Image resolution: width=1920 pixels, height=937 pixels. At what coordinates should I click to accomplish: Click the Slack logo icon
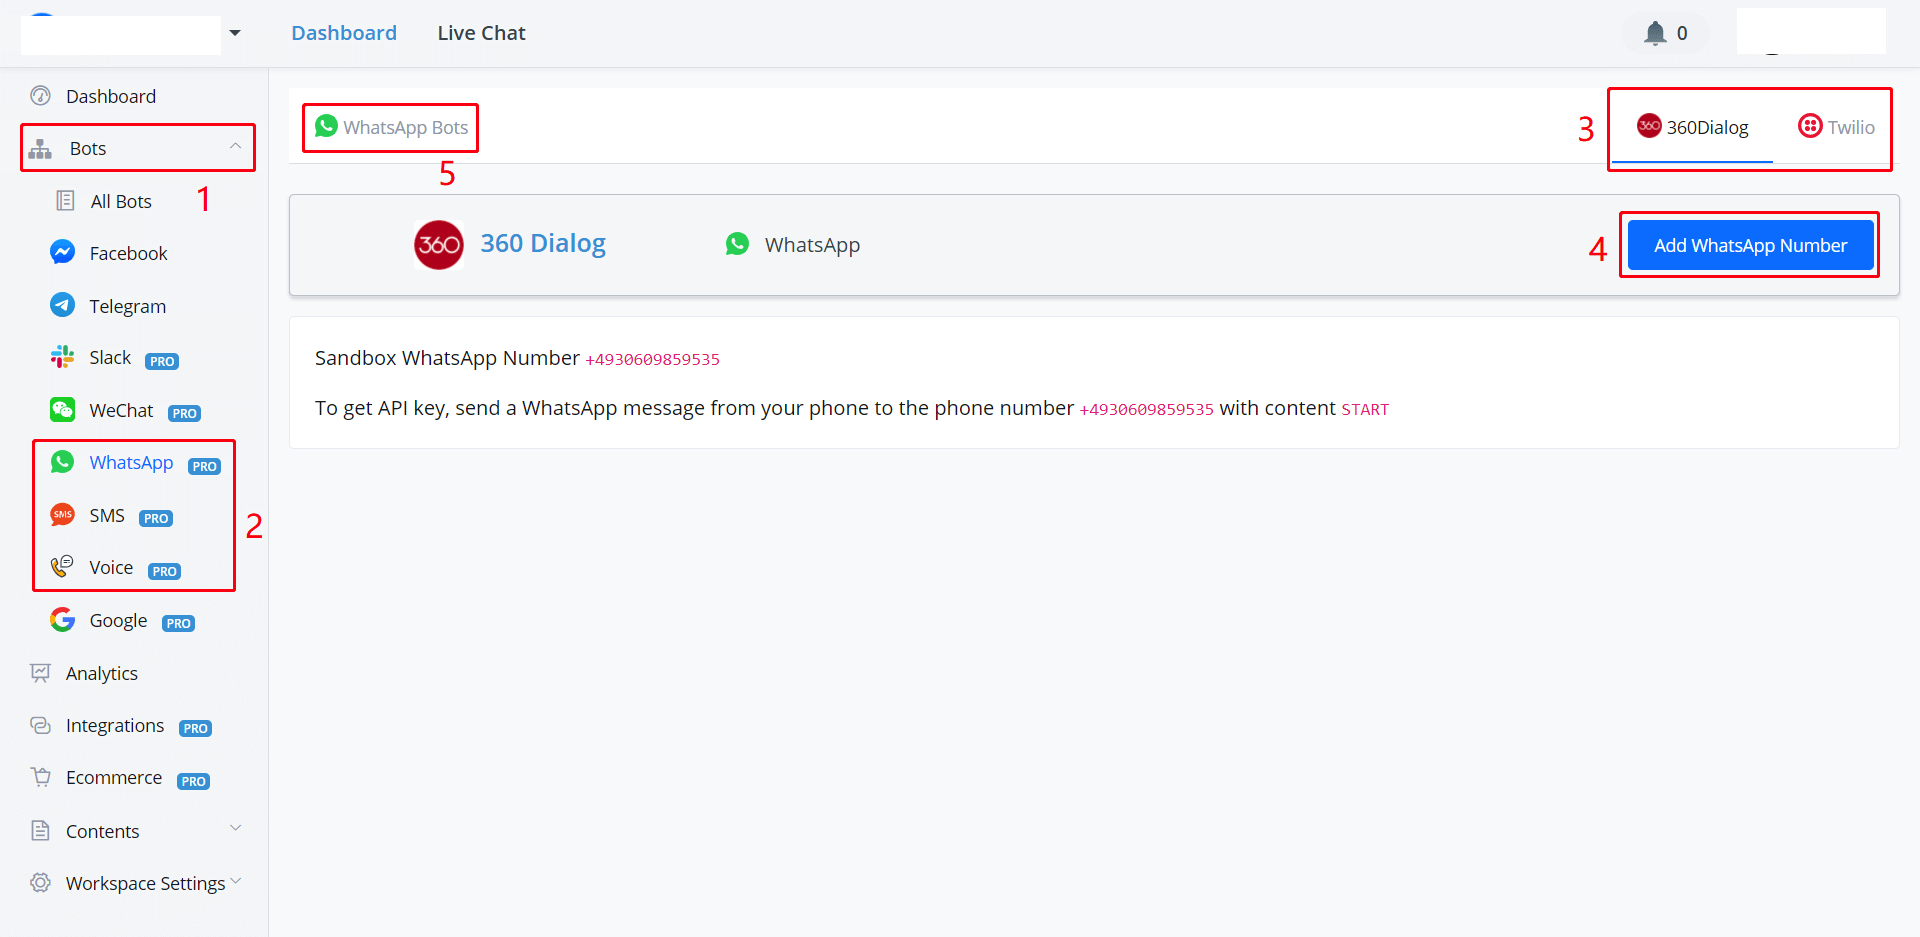pos(62,357)
